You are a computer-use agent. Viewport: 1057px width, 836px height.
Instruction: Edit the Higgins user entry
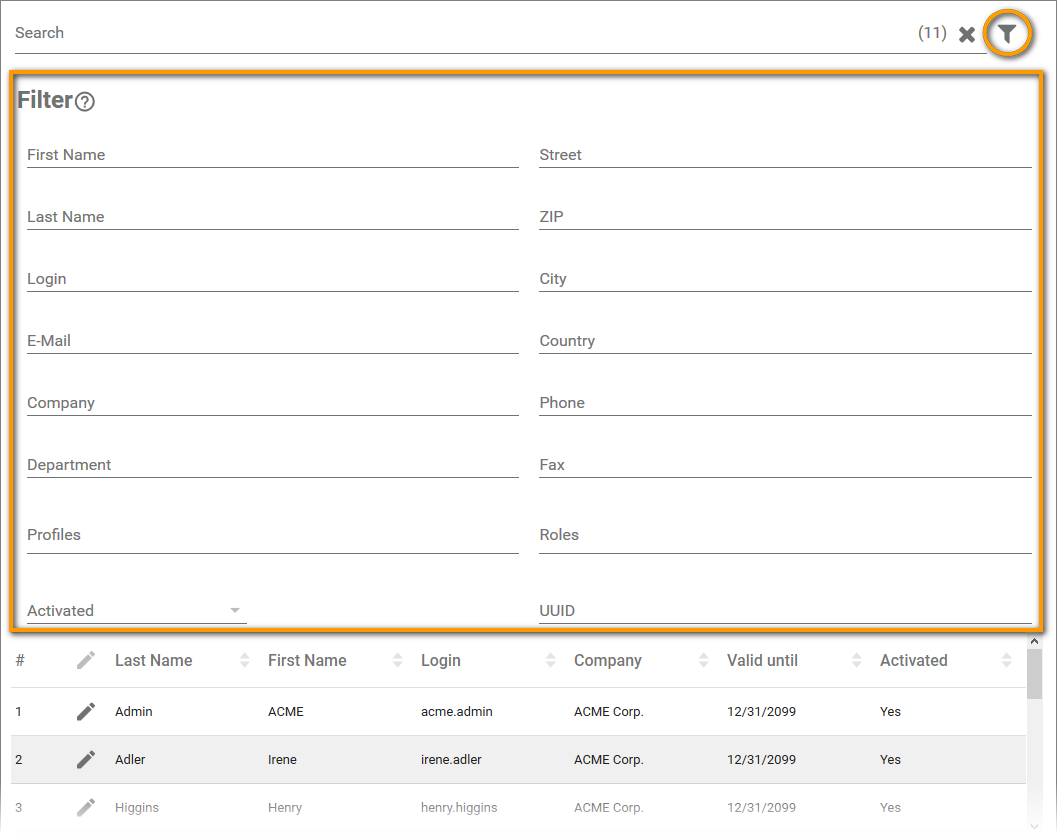coord(86,807)
